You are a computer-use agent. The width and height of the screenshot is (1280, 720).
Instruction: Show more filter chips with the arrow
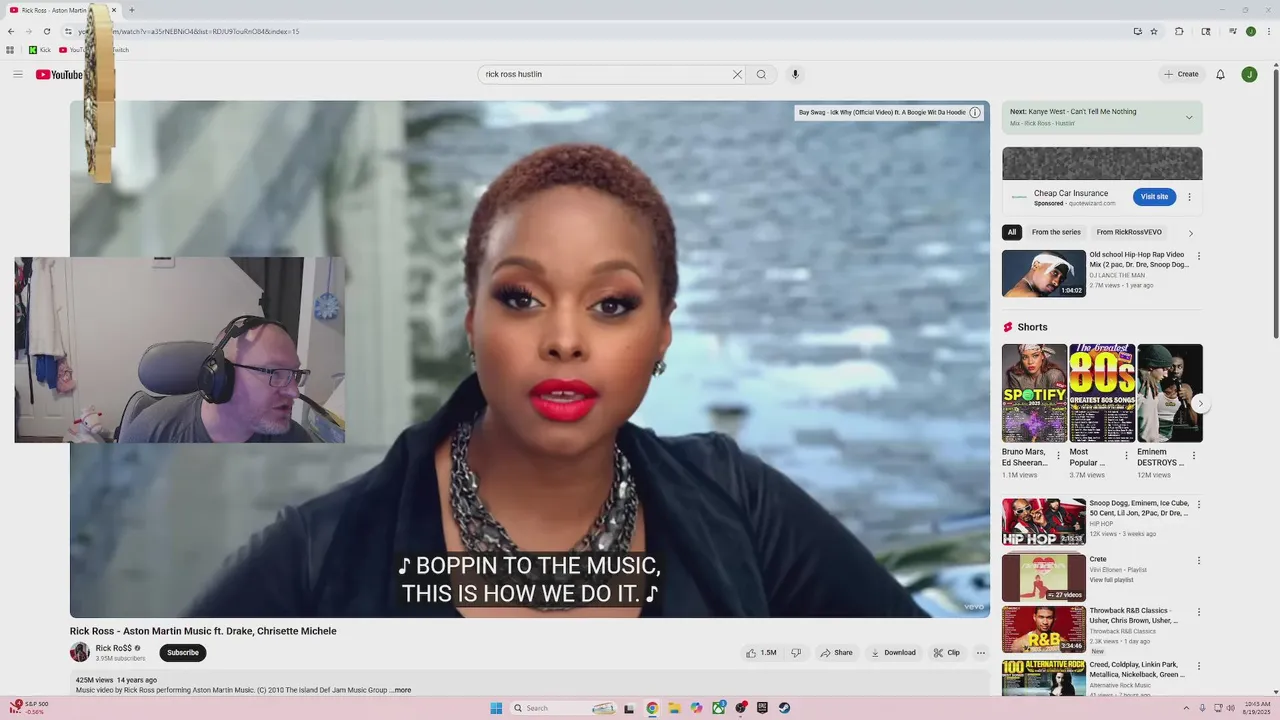tap(1190, 233)
